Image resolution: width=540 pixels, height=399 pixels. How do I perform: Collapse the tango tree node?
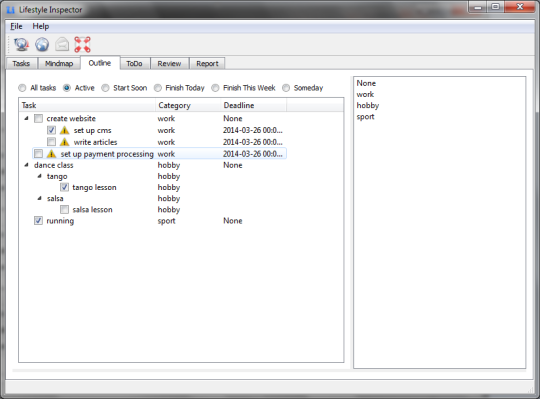point(39,176)
